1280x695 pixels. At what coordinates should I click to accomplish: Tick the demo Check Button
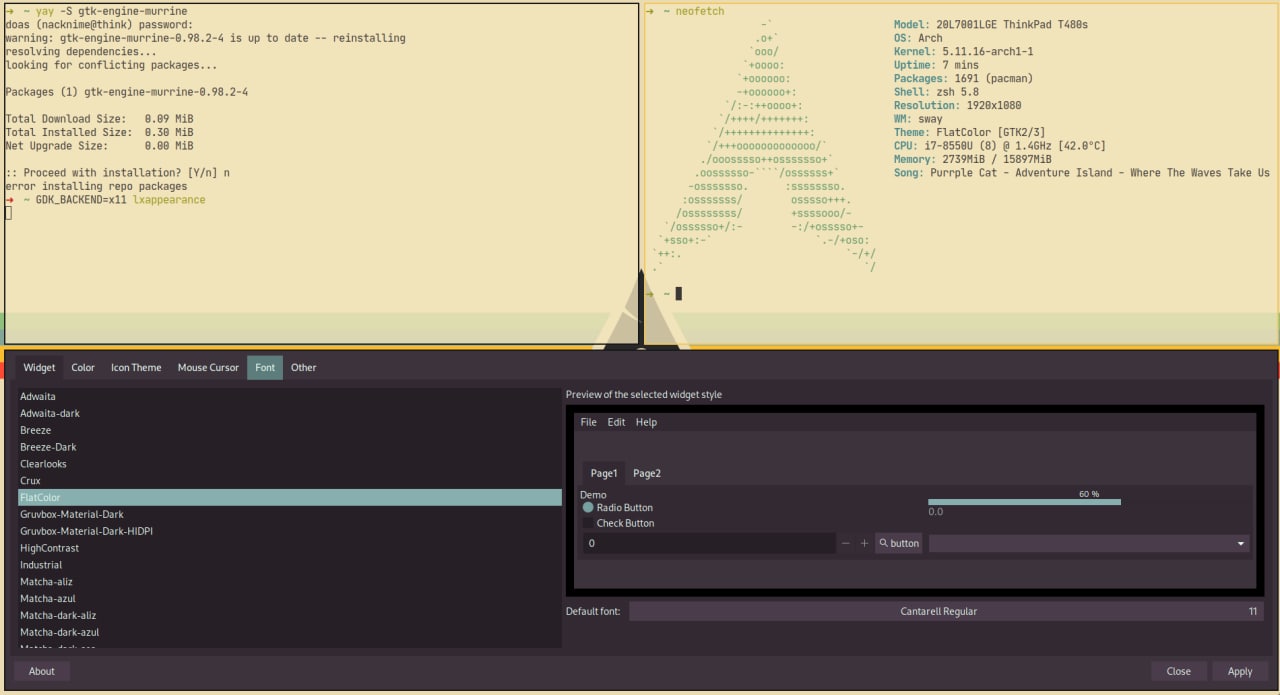618,523
